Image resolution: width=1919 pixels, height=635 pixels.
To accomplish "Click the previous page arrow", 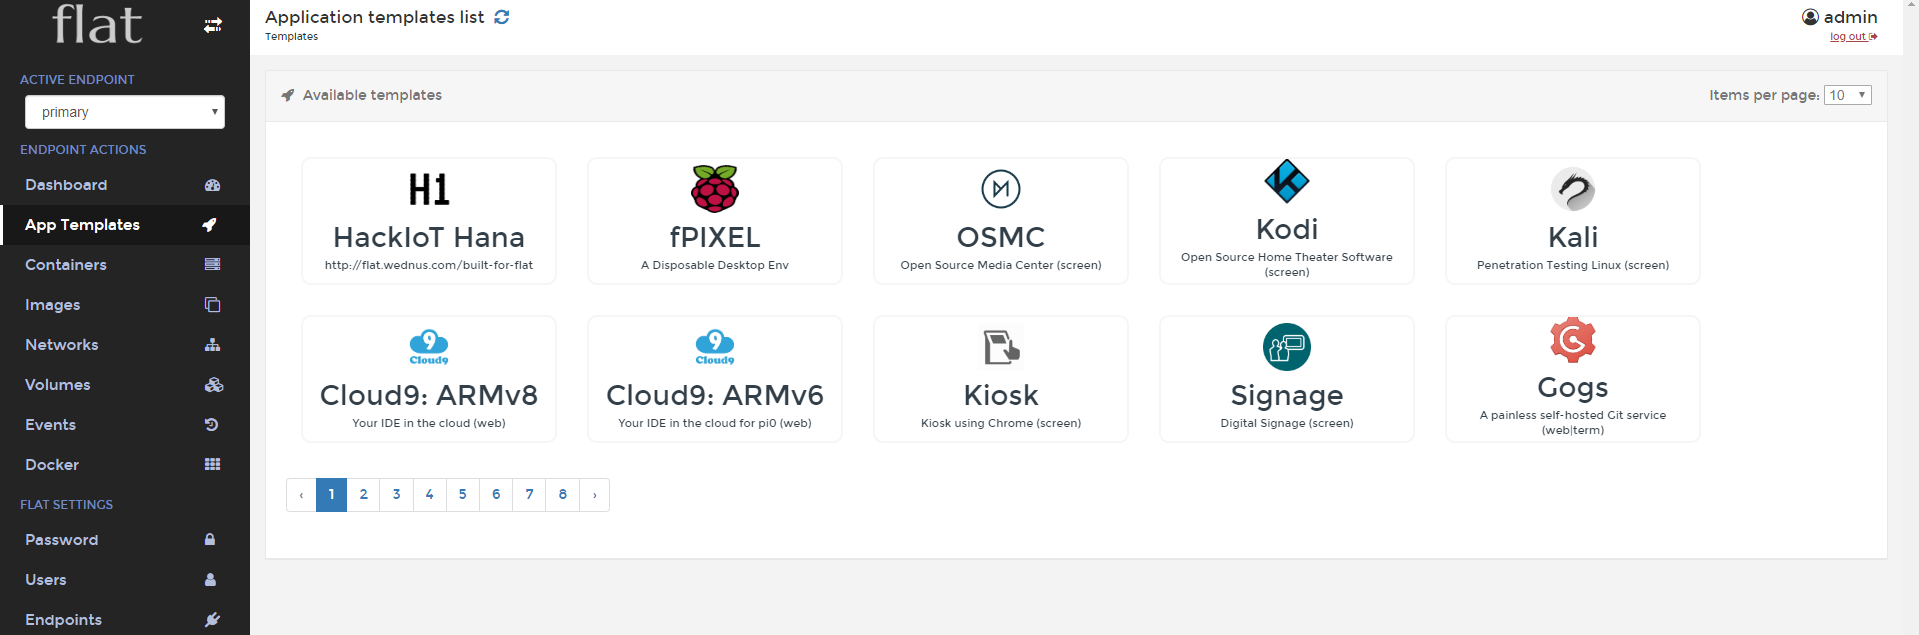I will [301, 495].
